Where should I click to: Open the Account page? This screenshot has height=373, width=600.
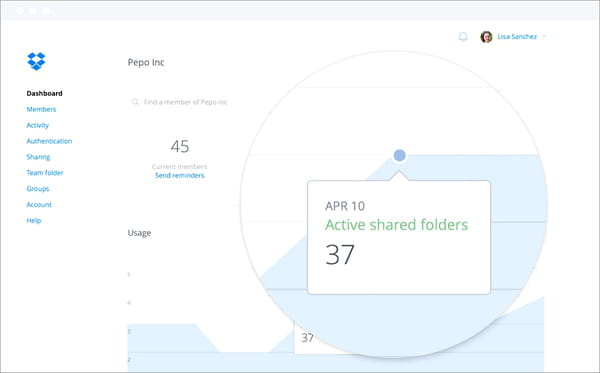click(x=39, y=205)
